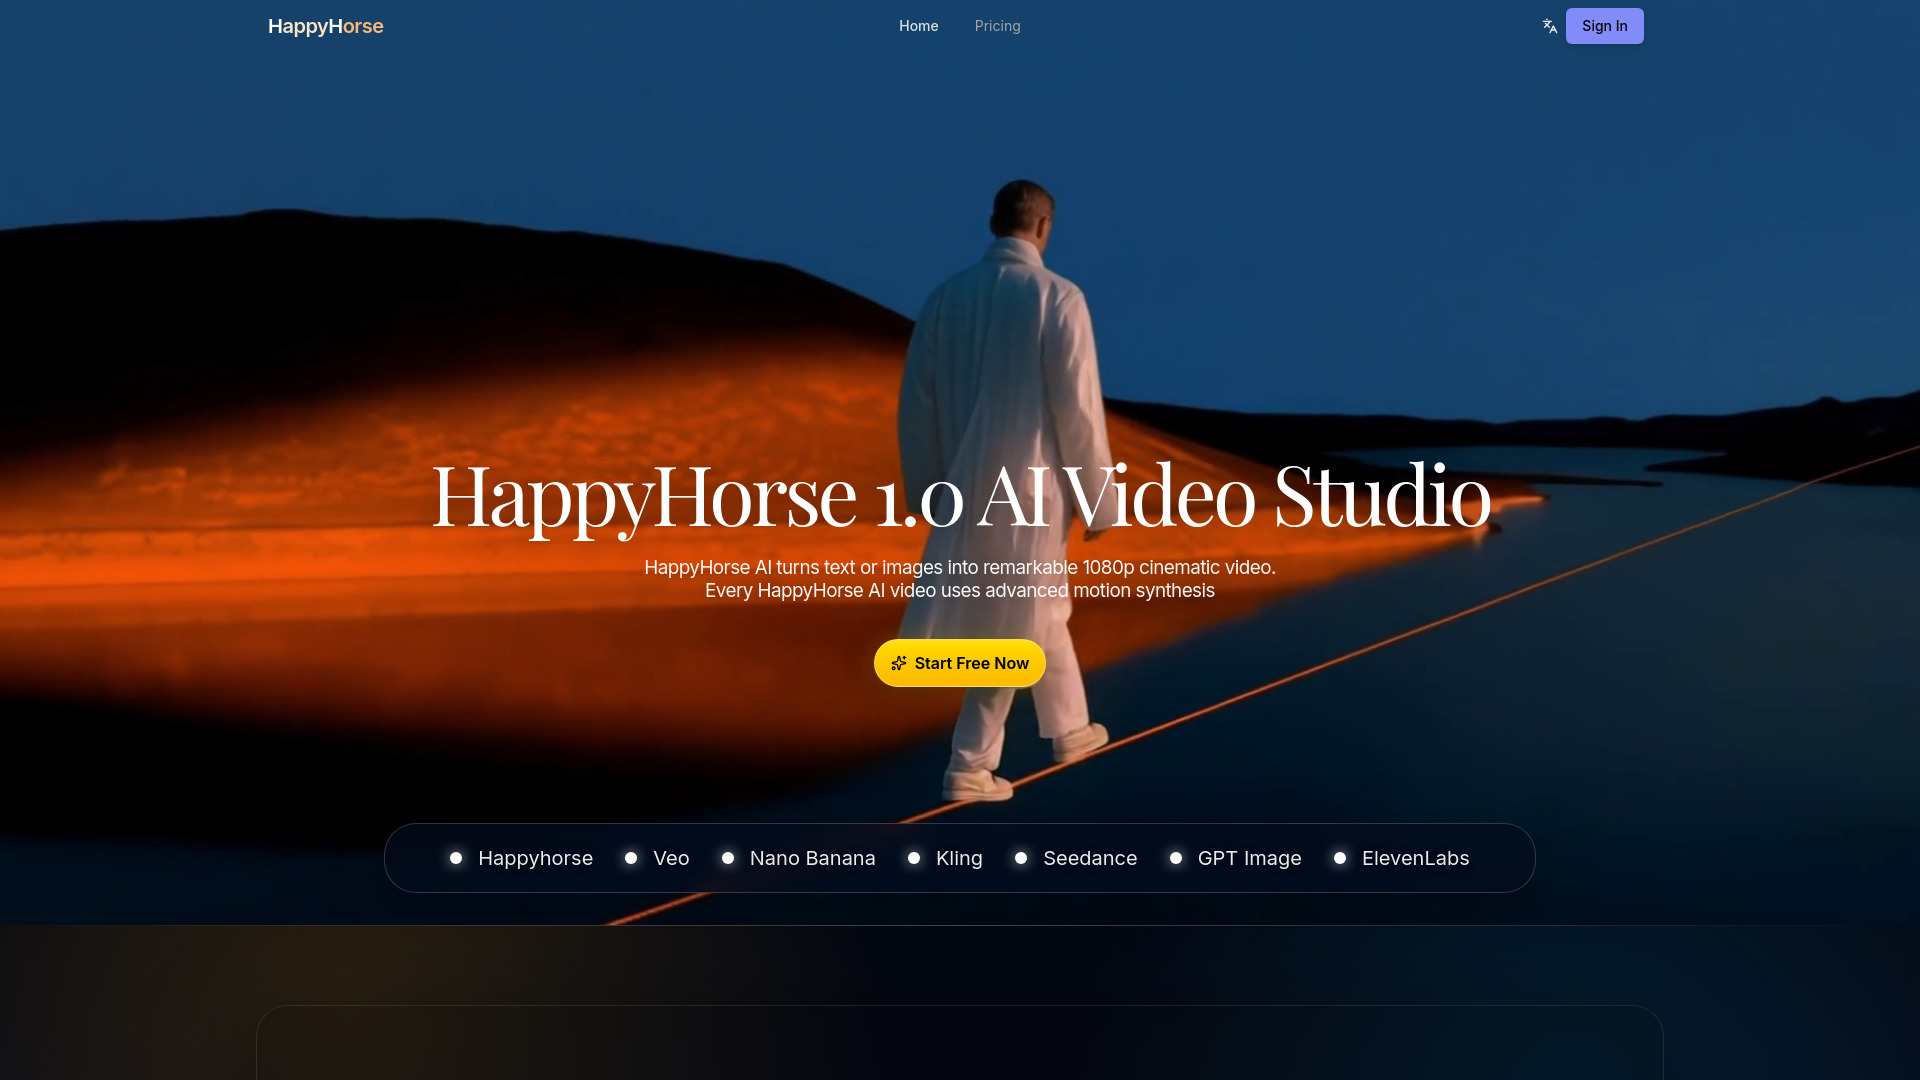1920x1080 pixels.
Task: Click the dot indicator beside Veo
Action: (x=631, y=858)
